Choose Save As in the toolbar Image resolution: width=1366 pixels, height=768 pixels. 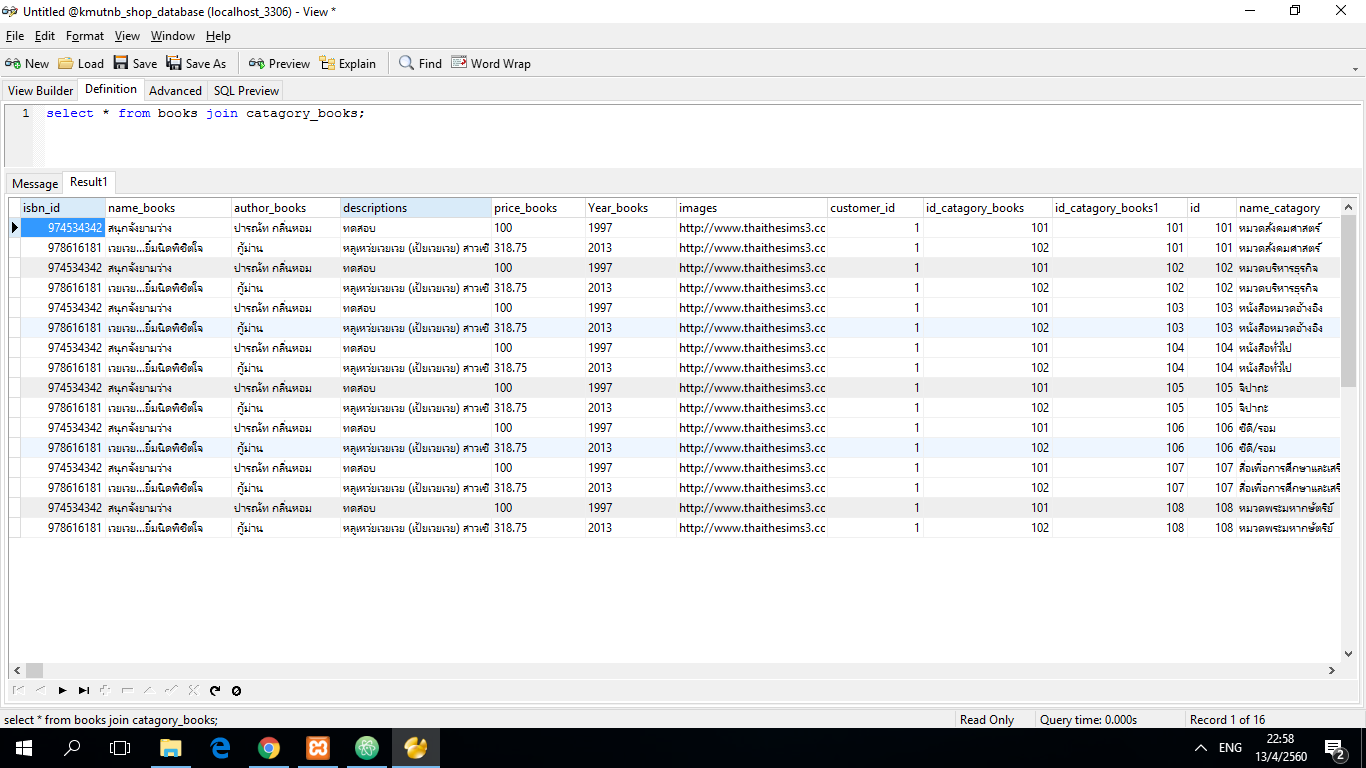[x=196, y=63]
